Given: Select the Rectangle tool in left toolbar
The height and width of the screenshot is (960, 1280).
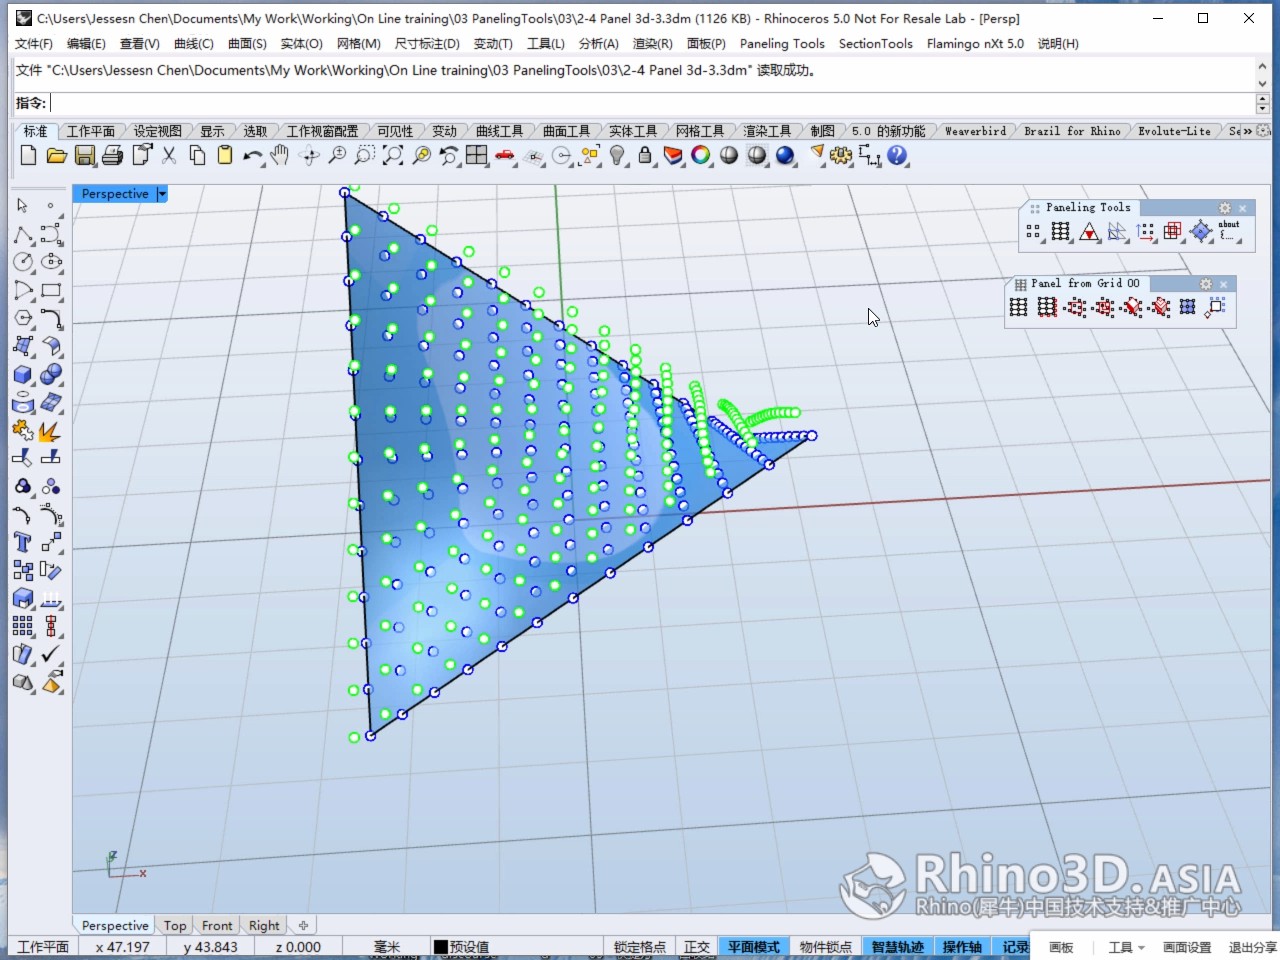Looking at the screenshot, I should point(51,290).
